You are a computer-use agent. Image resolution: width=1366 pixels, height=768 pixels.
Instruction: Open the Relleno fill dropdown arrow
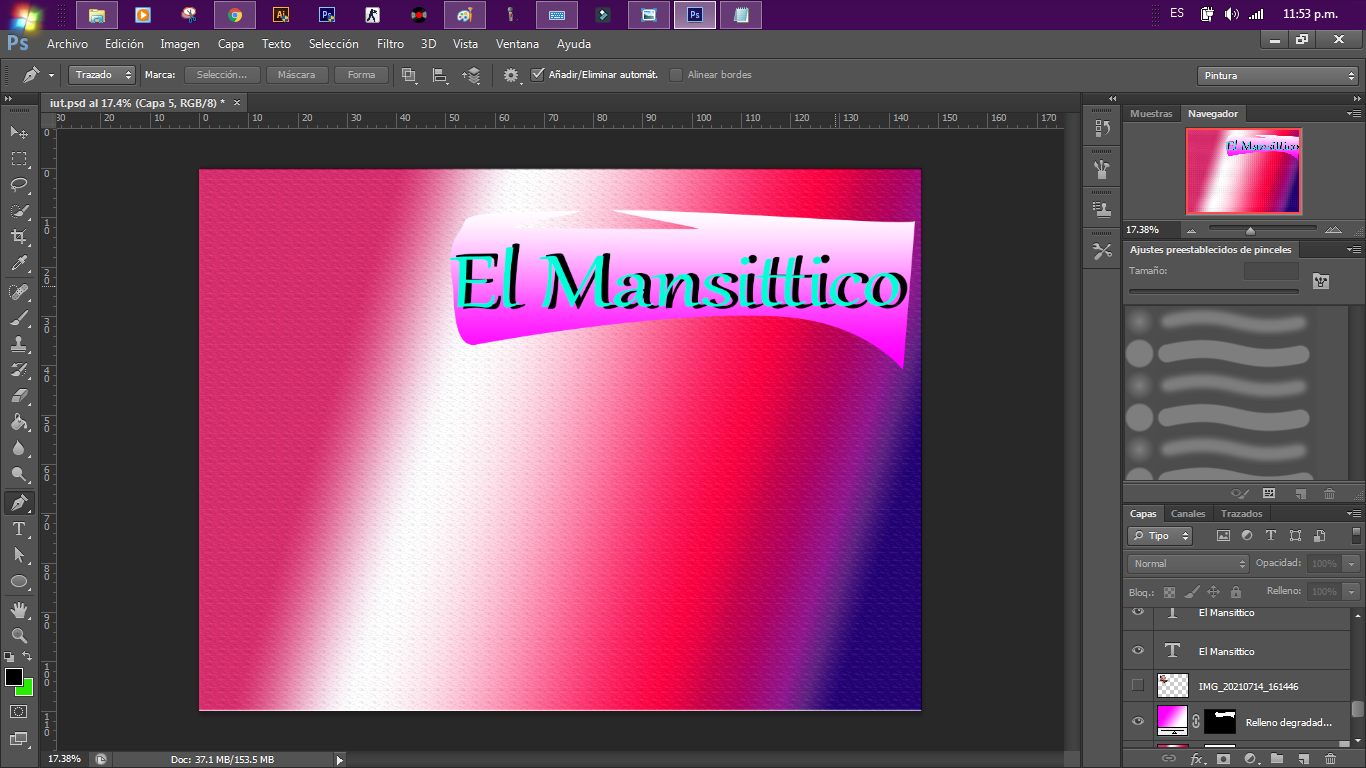coord(1352,592)
